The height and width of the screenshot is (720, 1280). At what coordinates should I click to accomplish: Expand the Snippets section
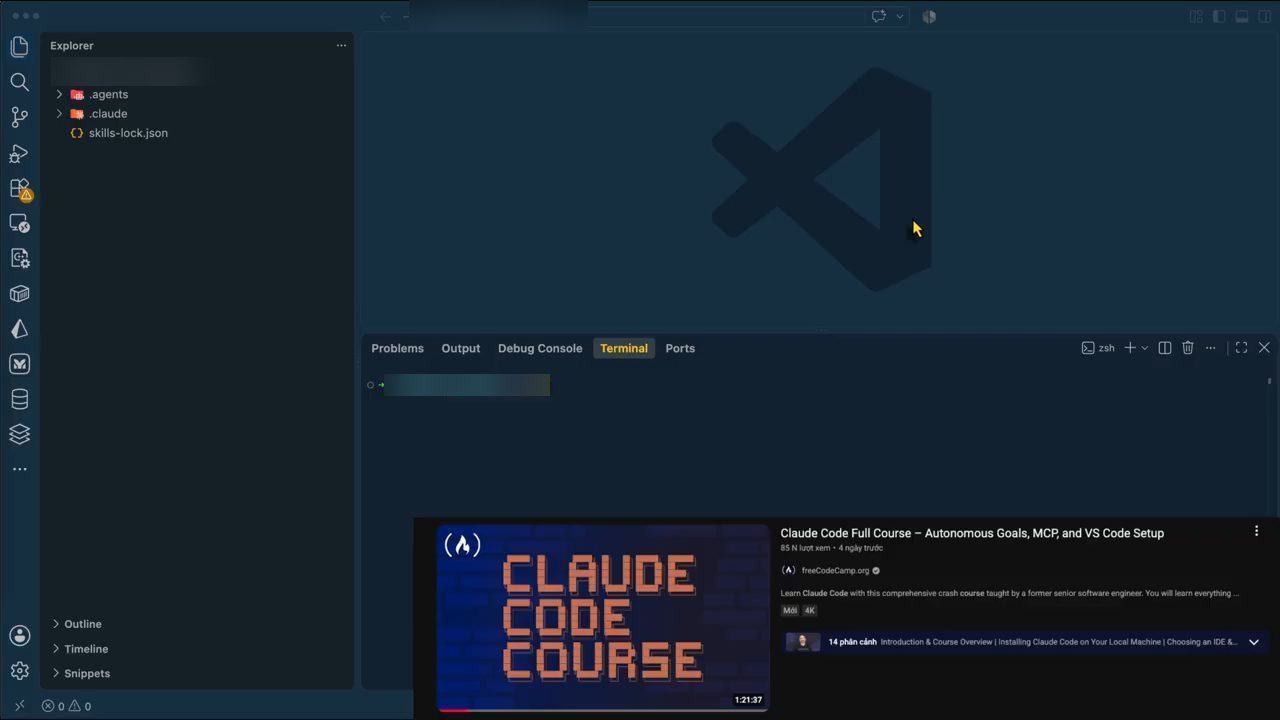click(x=87, y=674)
